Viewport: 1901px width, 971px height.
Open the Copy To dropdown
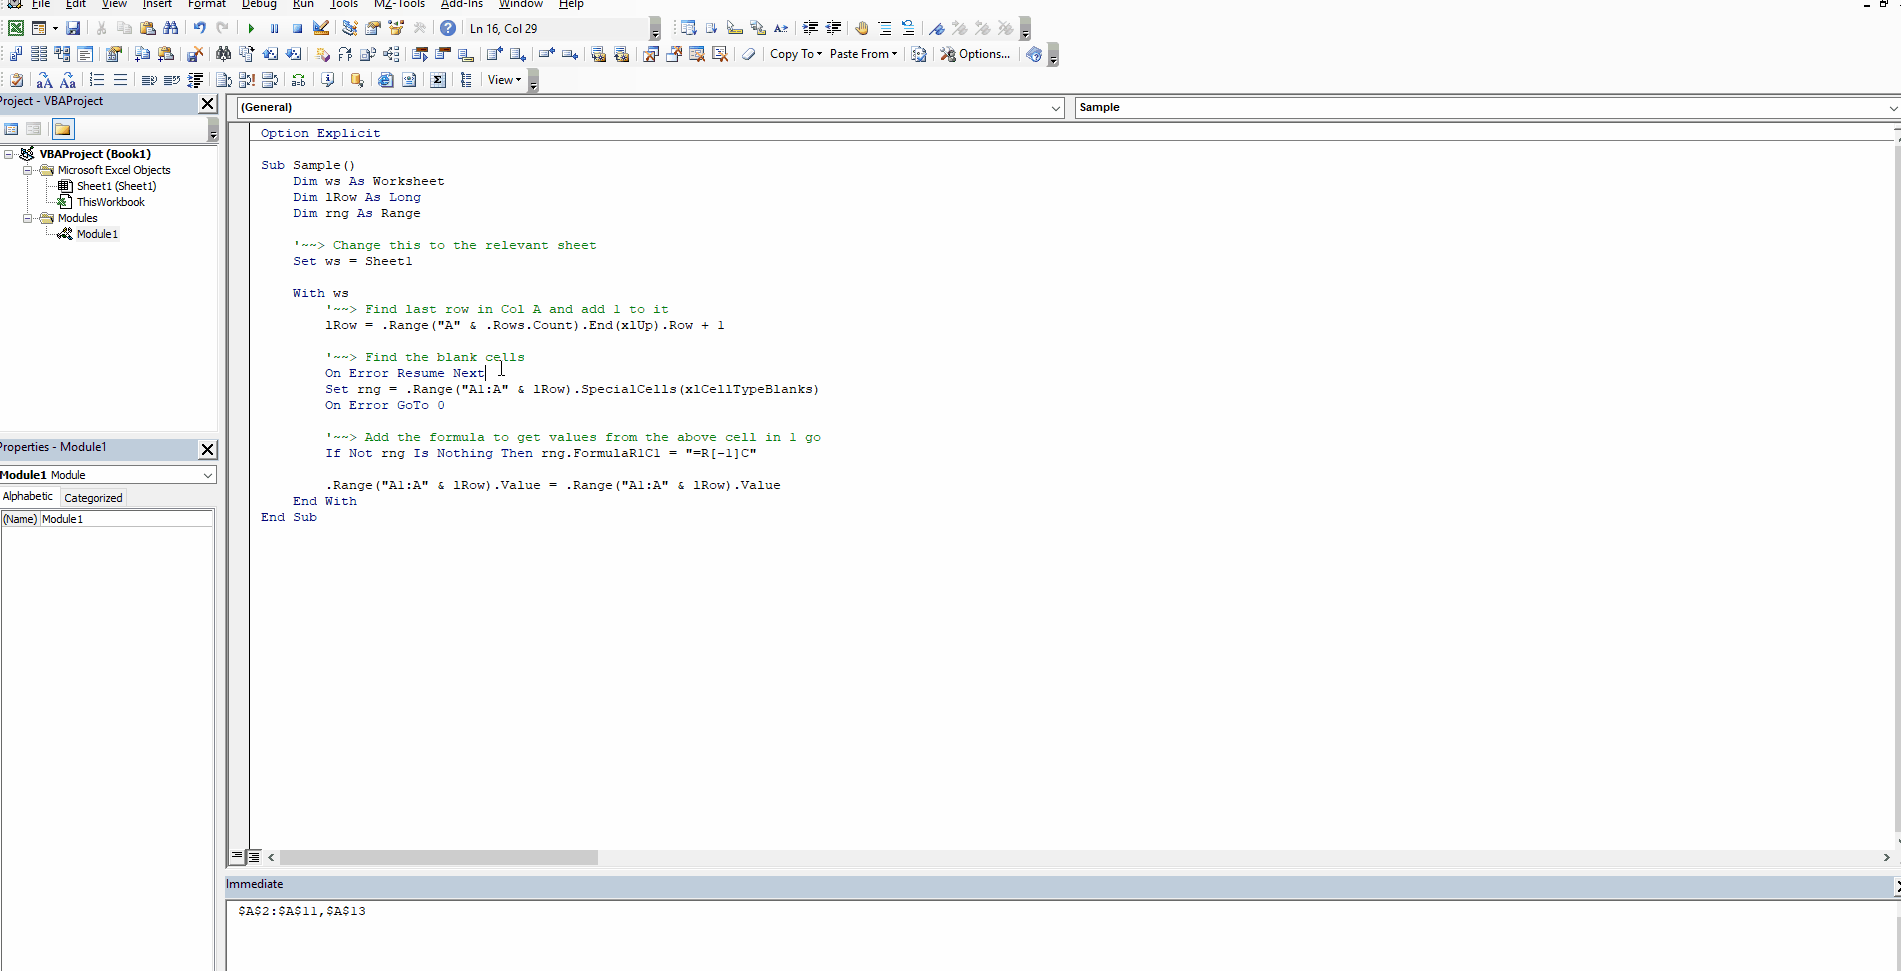pyautogui.click(x=796, y=54)
